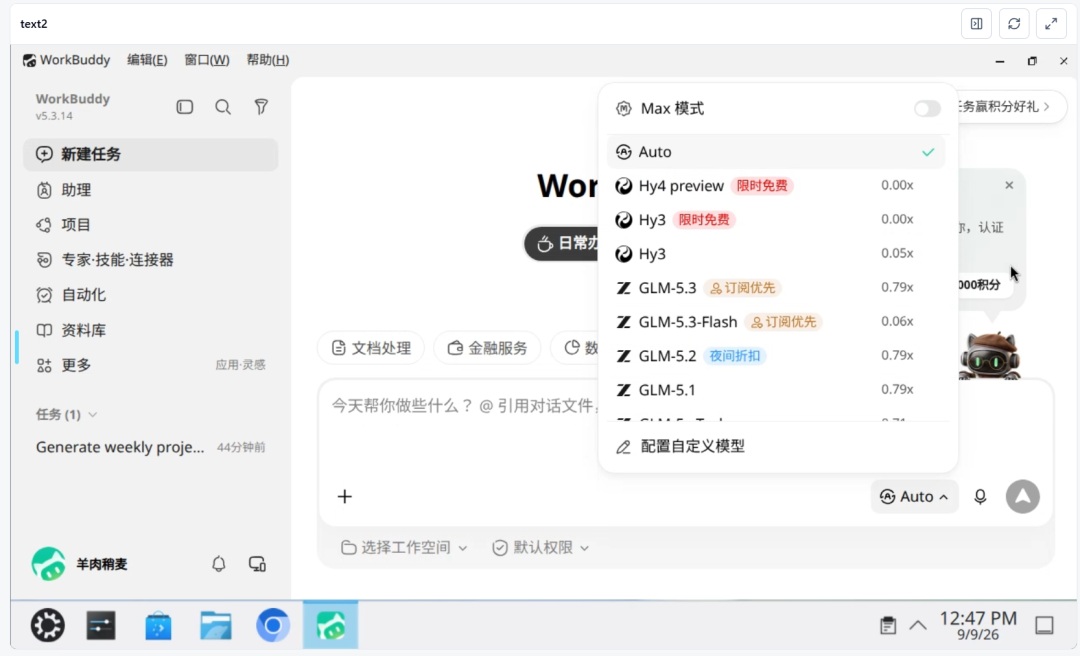Go to the 项目 projects section
The image size is (1080, 656).
click(x=150, y=225)
